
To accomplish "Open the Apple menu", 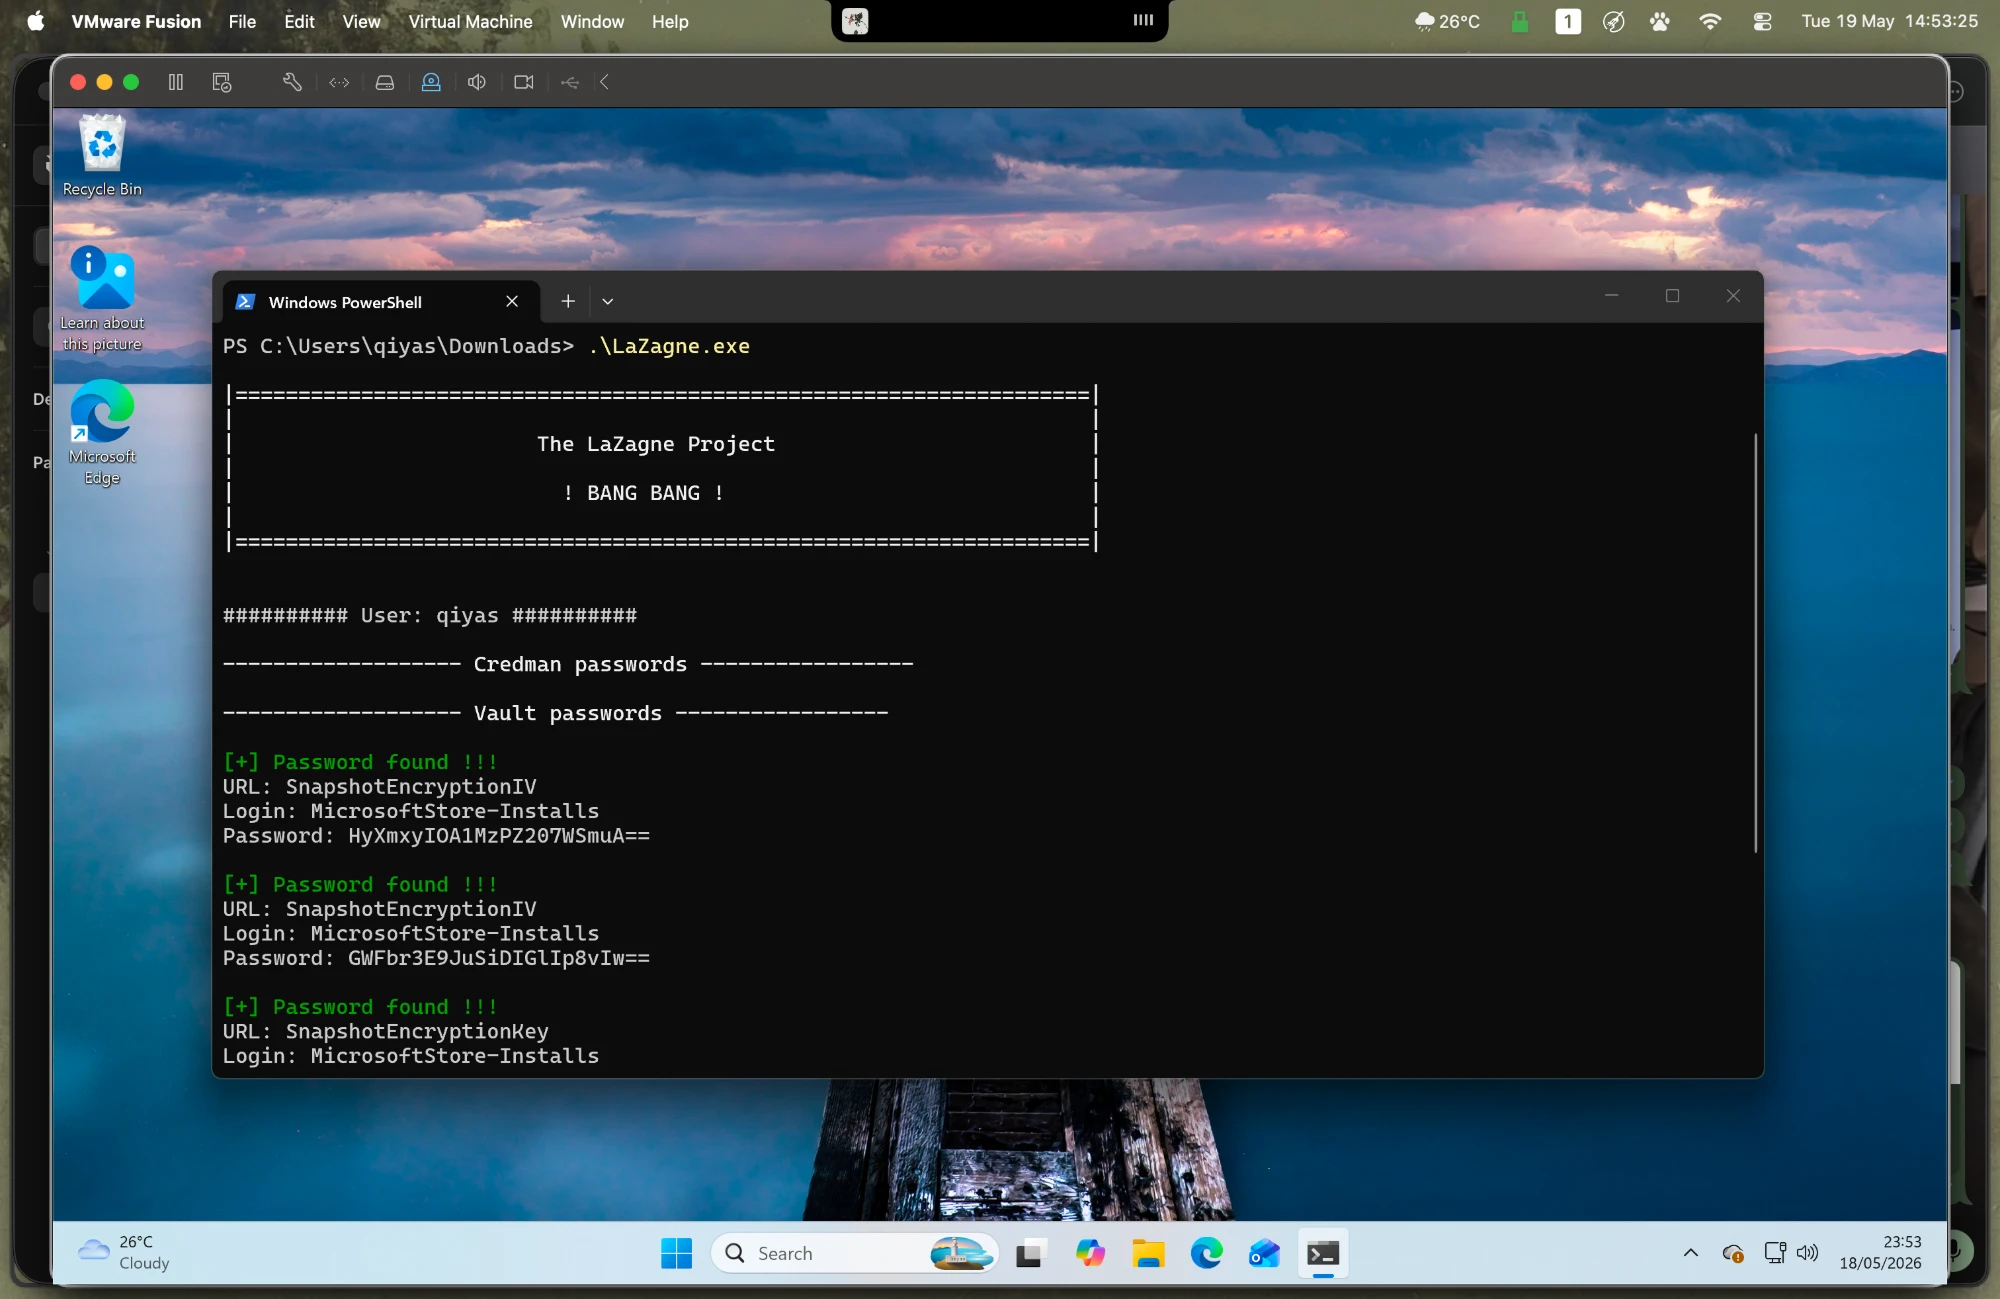I will pyautogui.click(x=36, y=21).
